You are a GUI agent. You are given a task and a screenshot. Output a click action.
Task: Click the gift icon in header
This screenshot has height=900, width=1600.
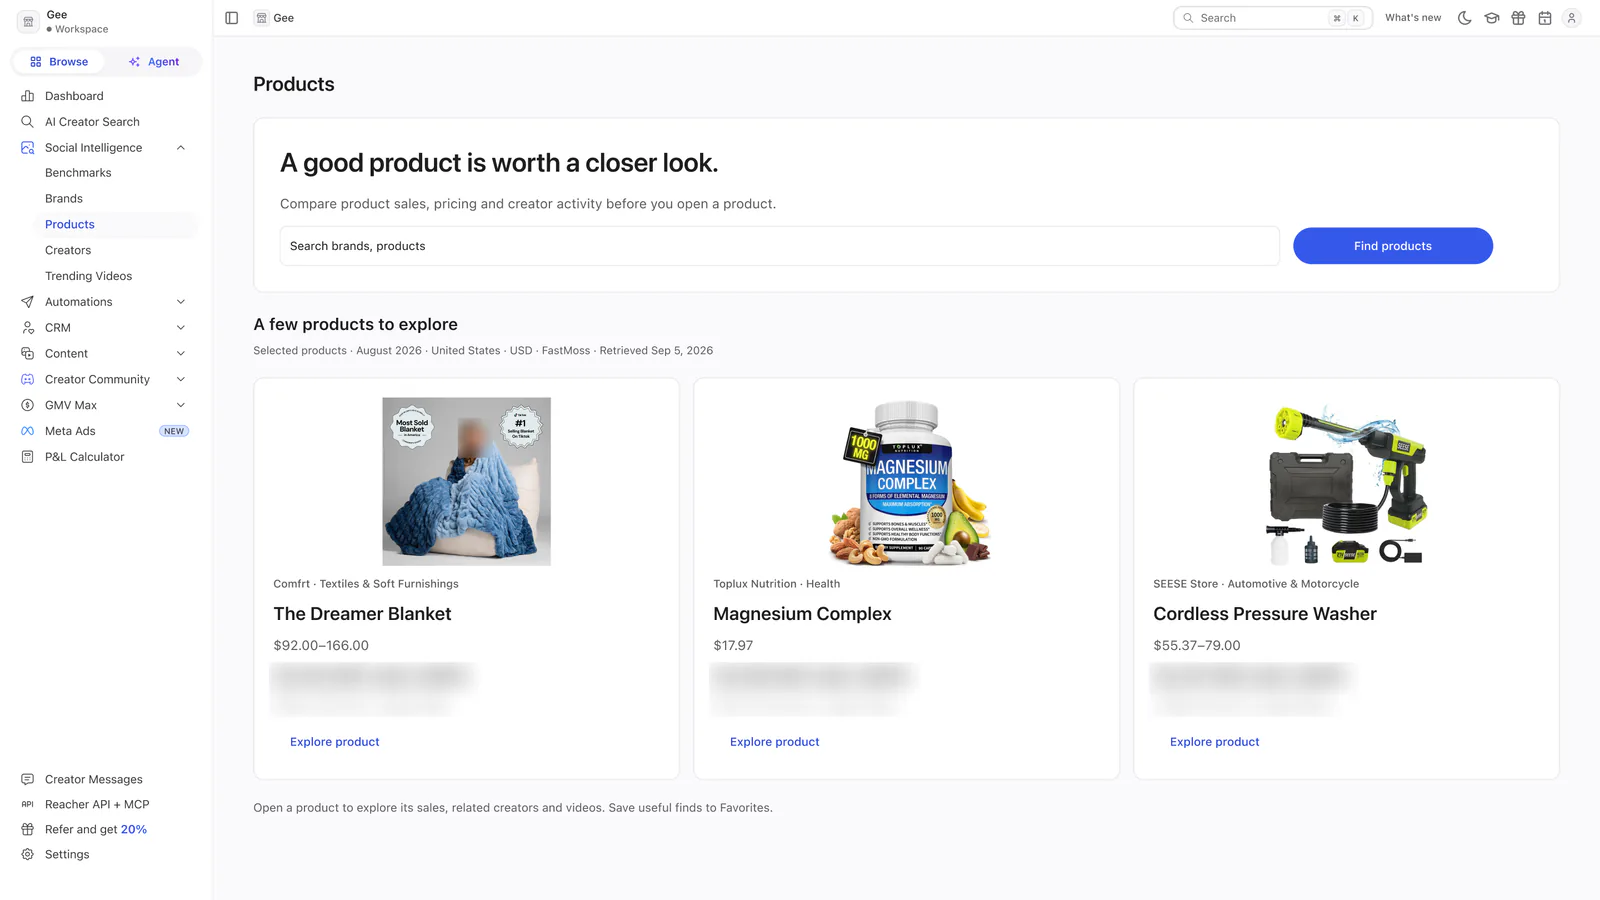(x=1518, y=18)
